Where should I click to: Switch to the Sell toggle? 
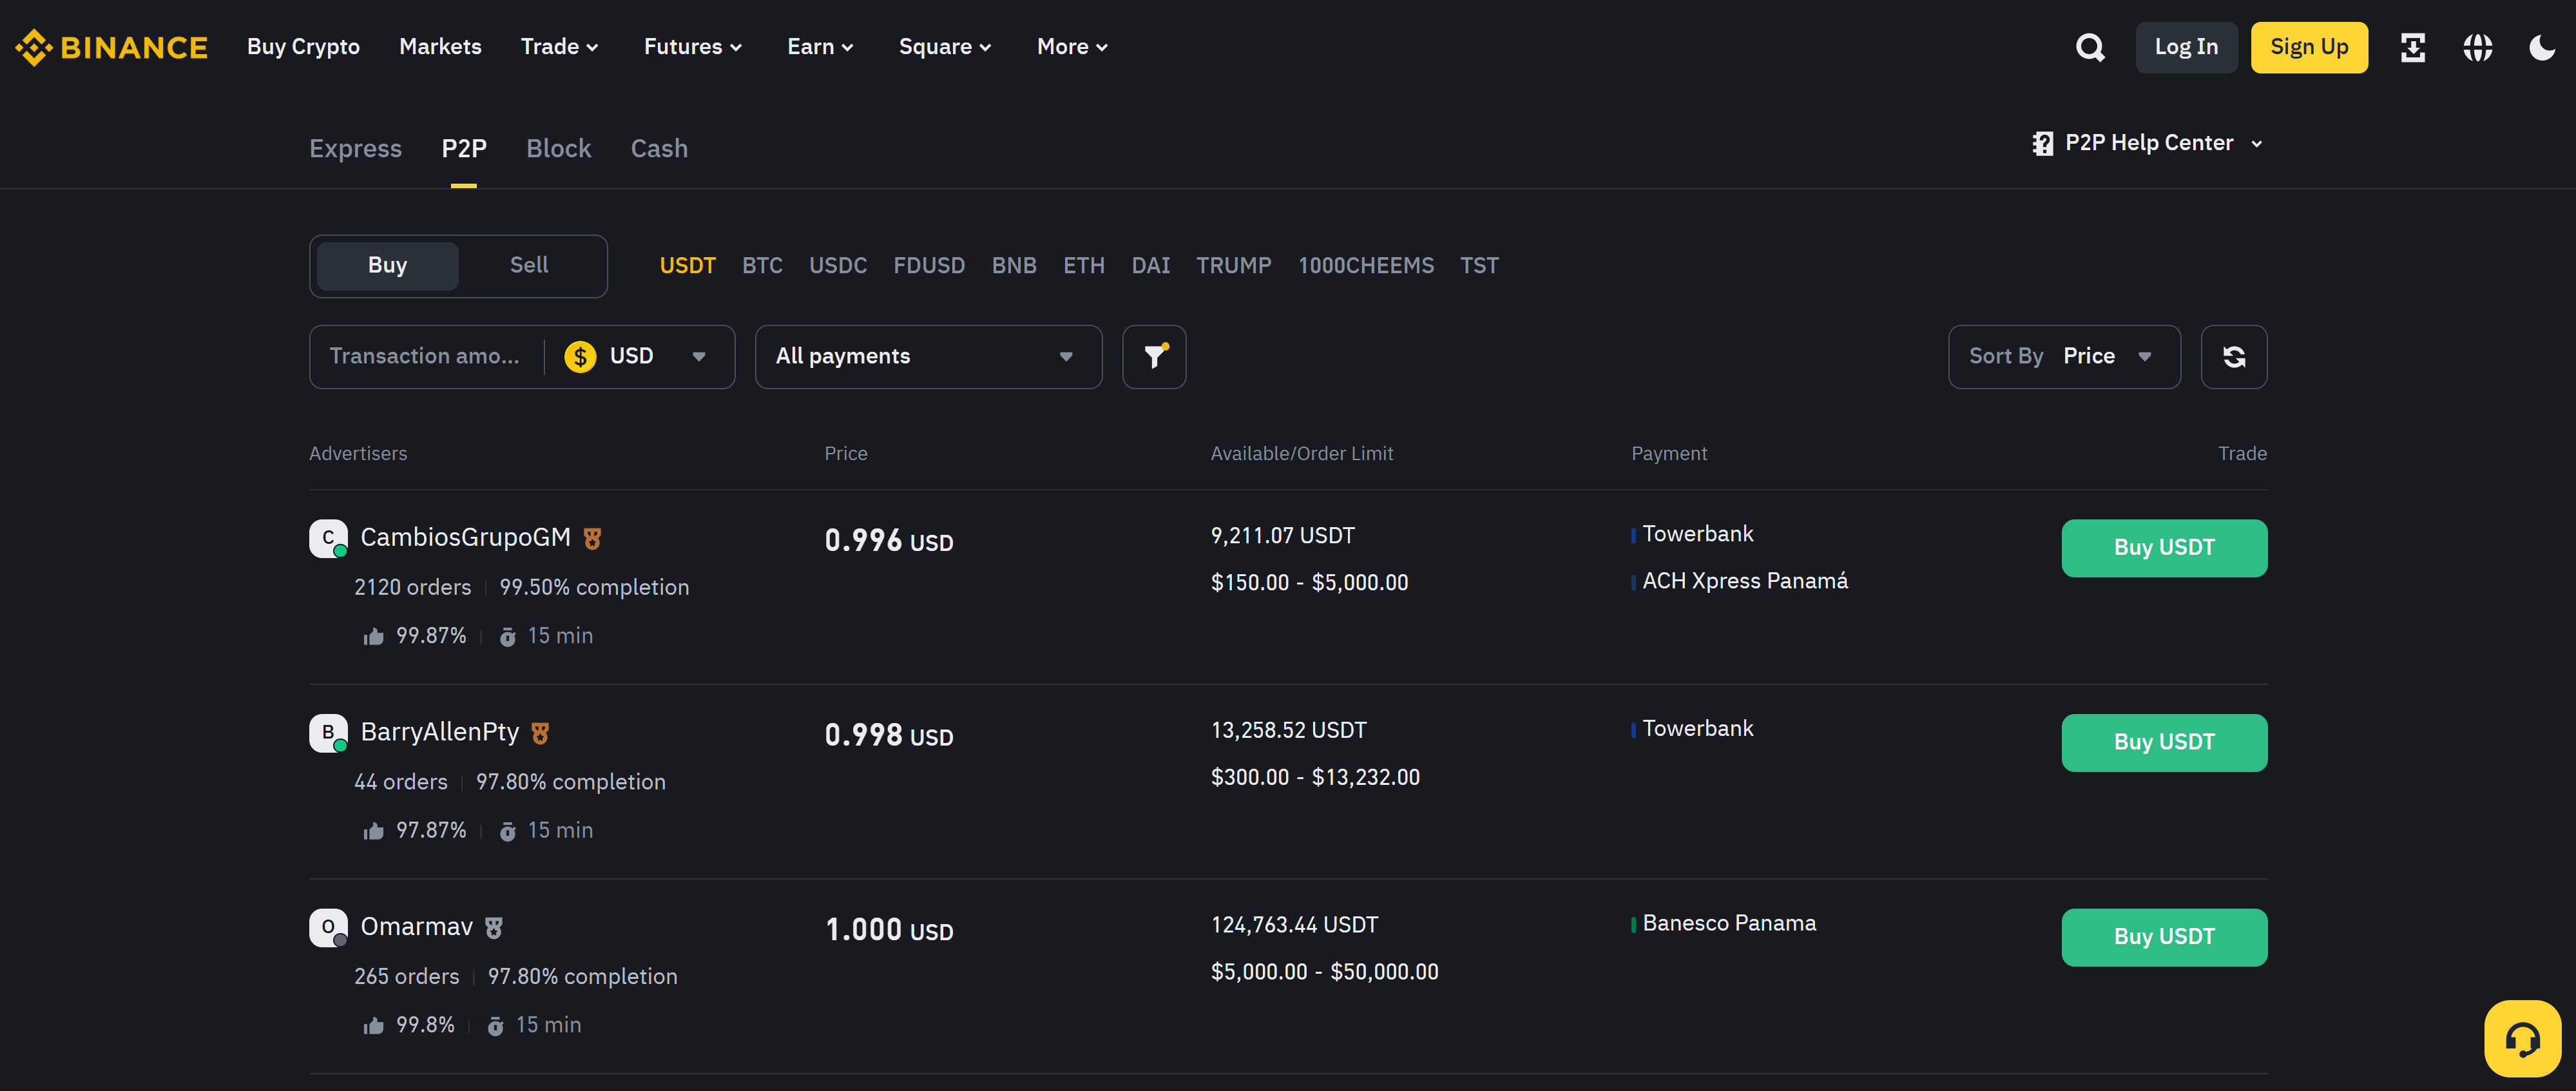(x=529, y=265)
